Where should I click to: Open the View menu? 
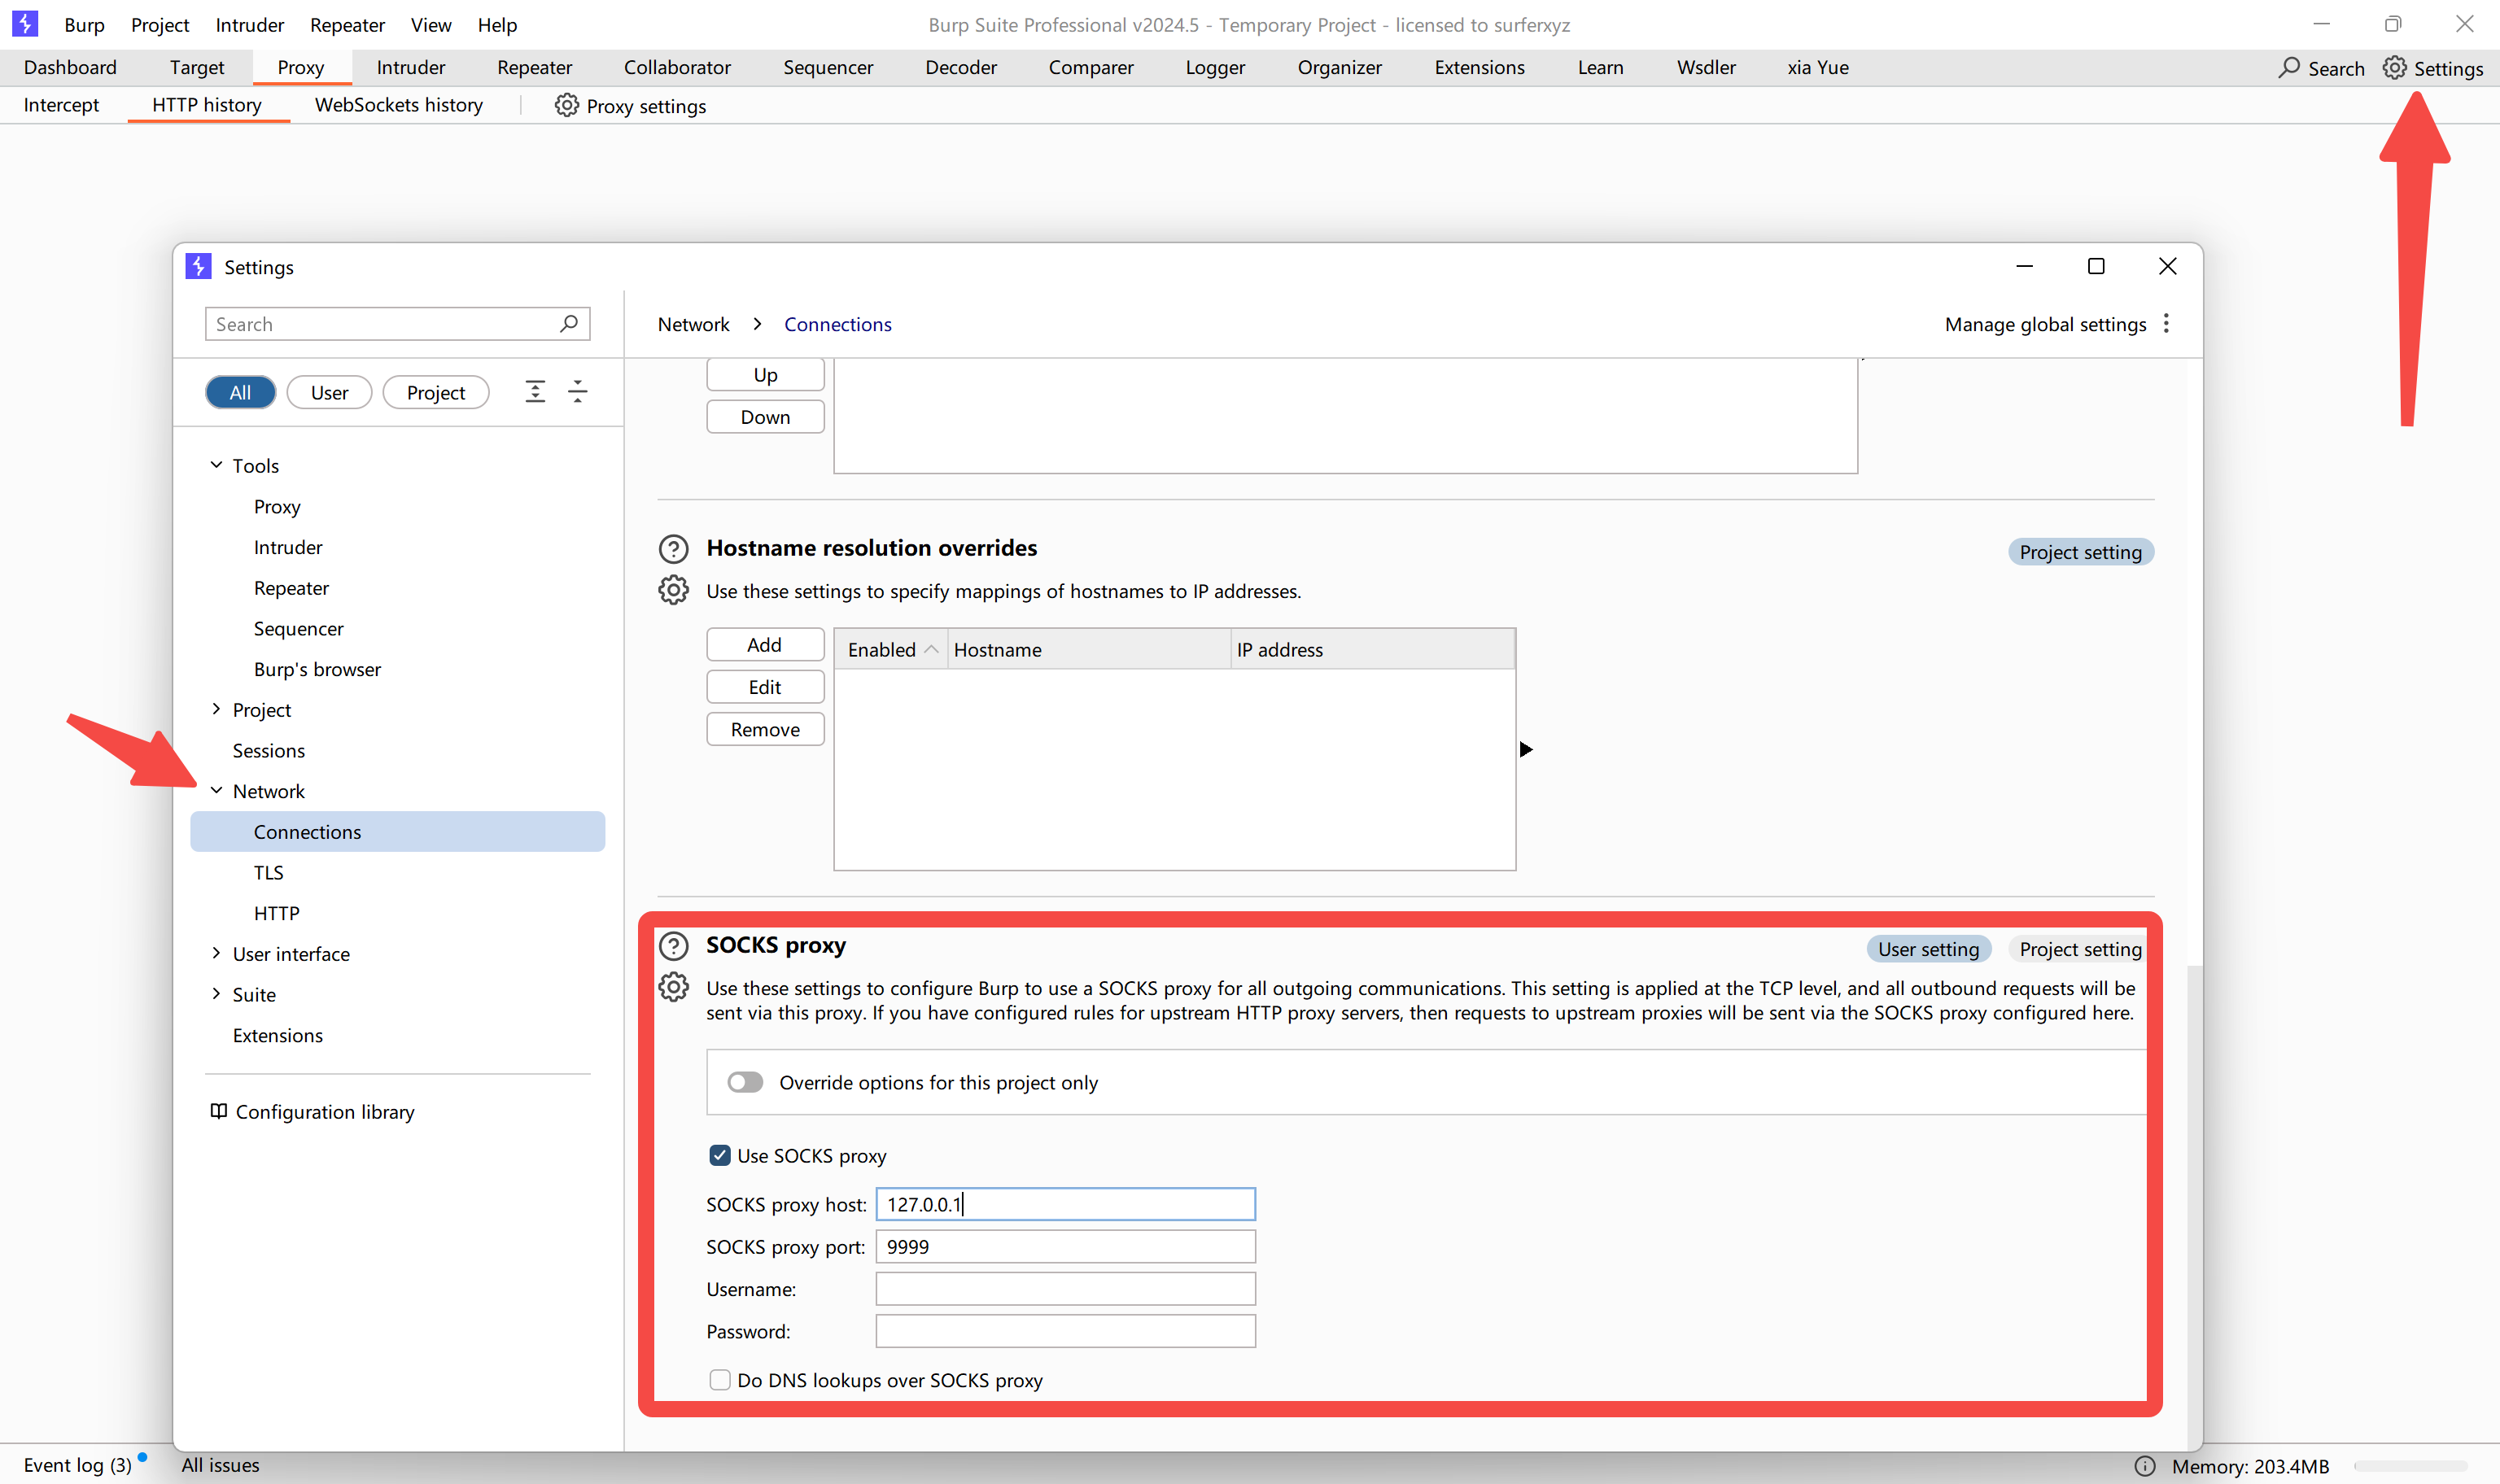[x=431, y=25]
